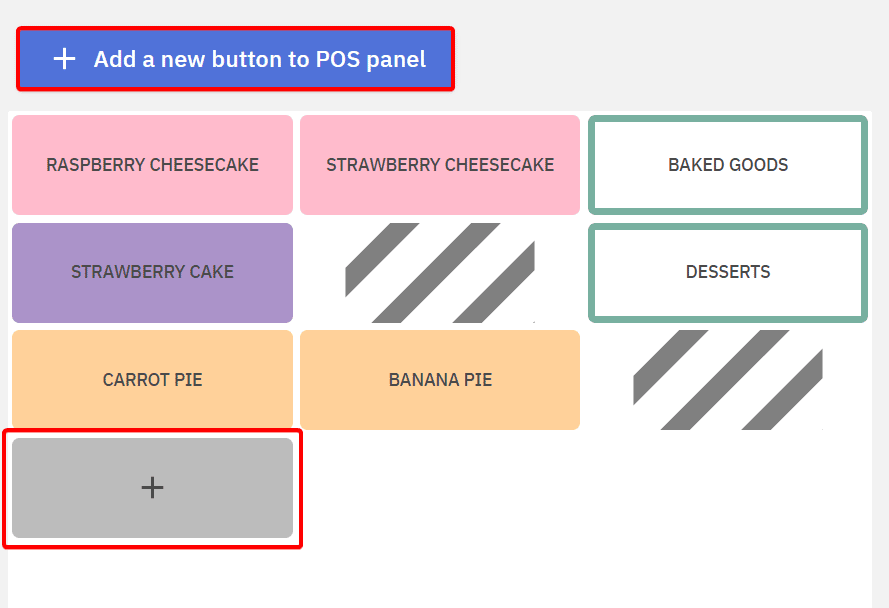Pick the Strawberry Cake product tile
Viewport: 889px width, 608px height.
tap(152, 272)
